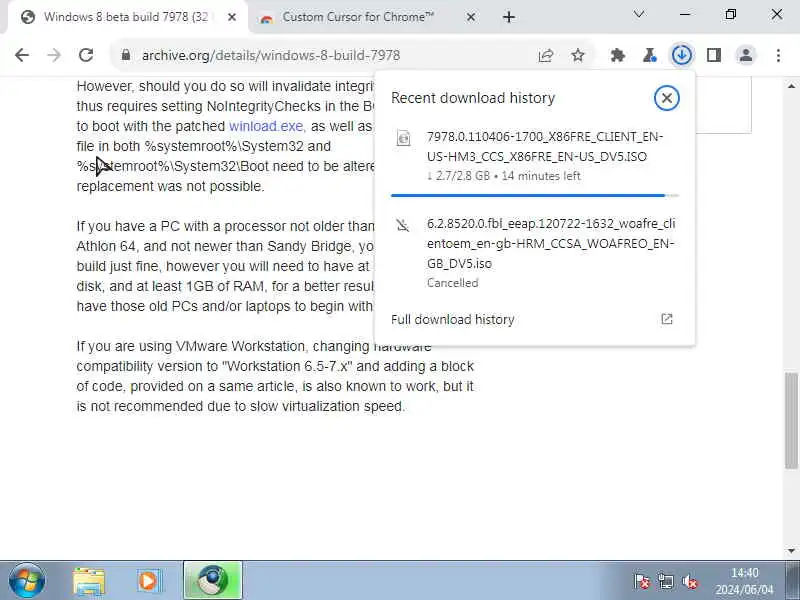Open the Windows Start orb
The height and width of the screenshot is (600, 800).
[27, 581]
